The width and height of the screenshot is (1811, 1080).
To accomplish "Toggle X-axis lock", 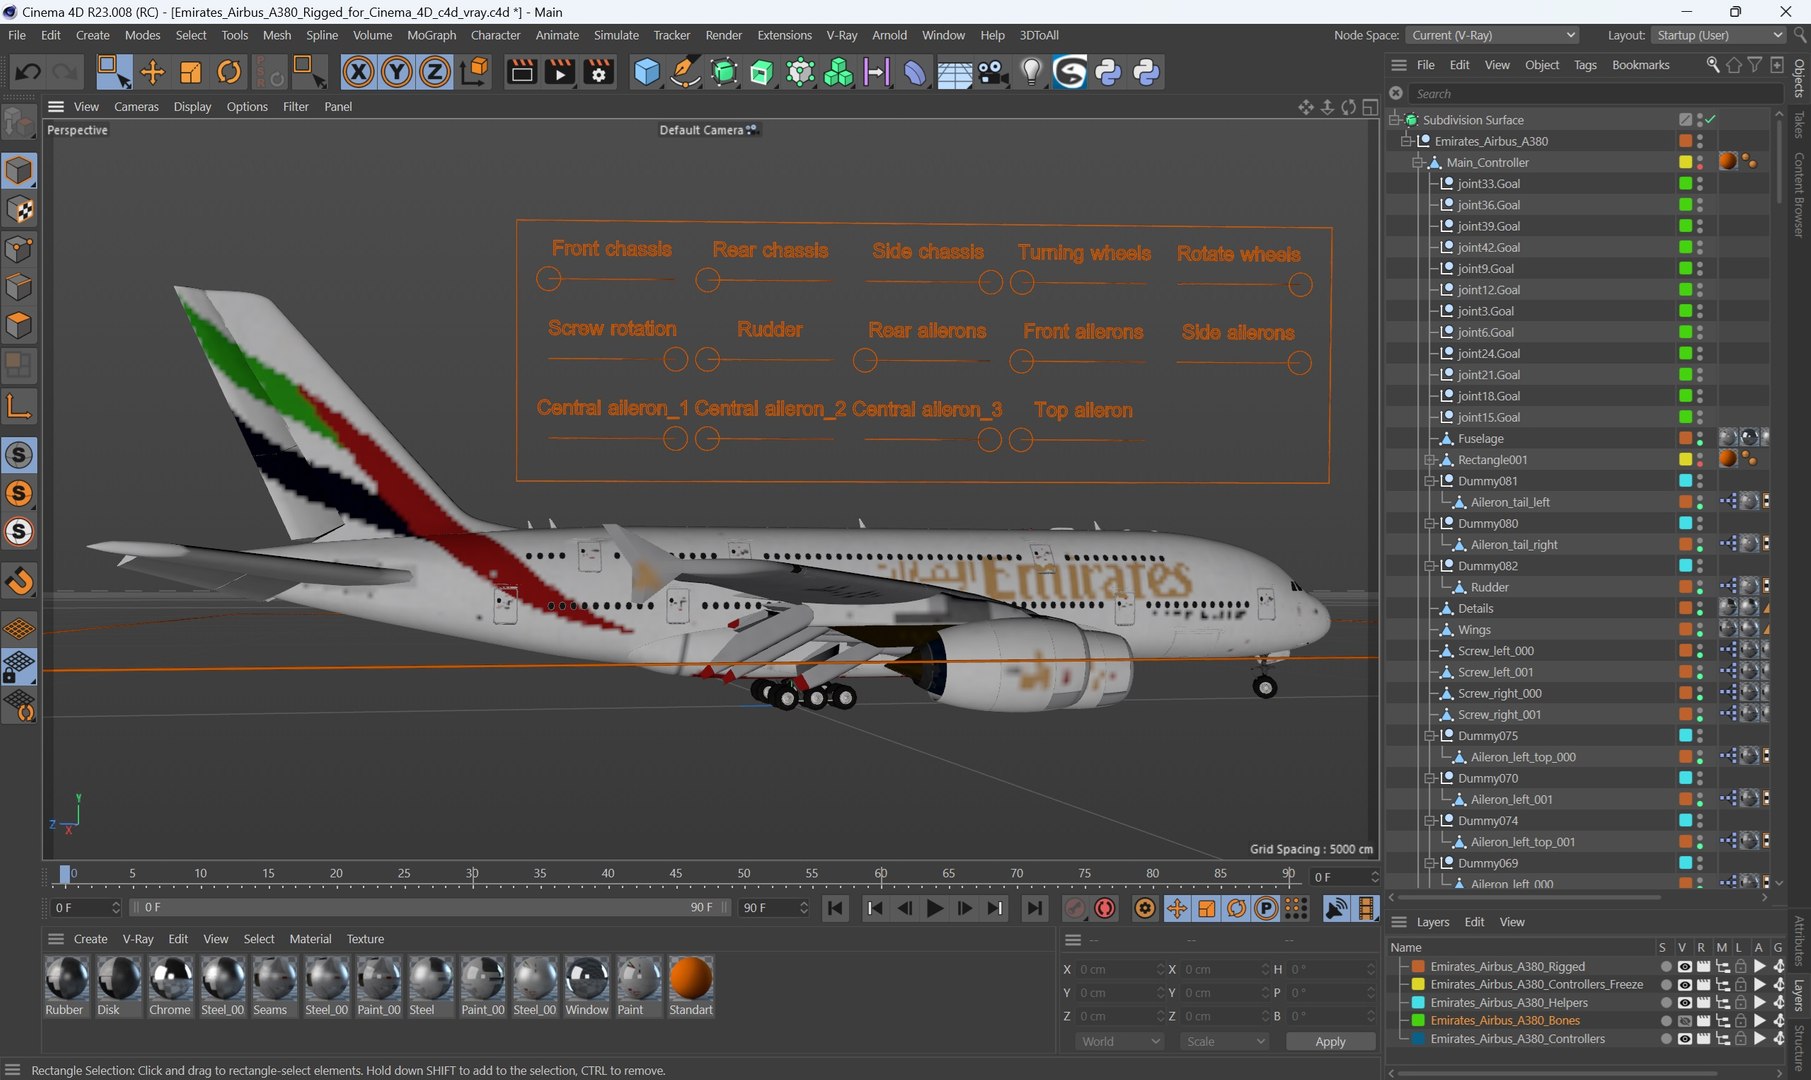I will [358, 72].
